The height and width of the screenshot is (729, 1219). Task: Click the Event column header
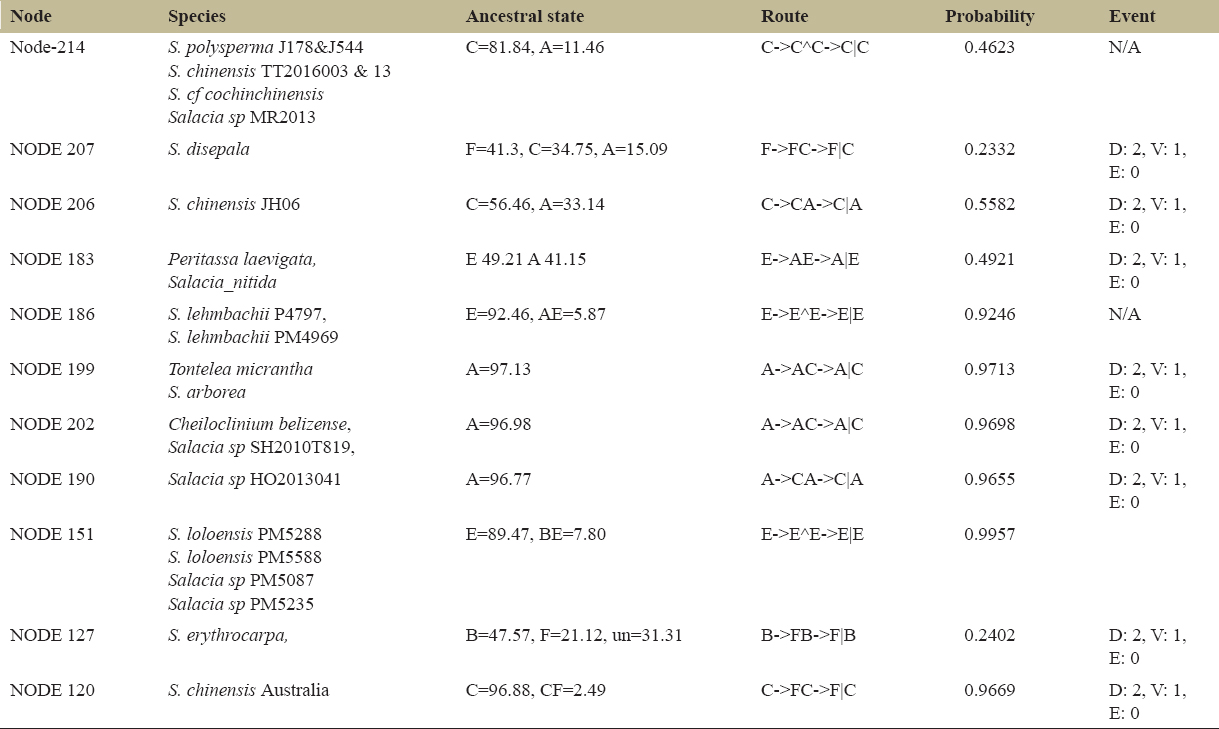[1132, 17]
